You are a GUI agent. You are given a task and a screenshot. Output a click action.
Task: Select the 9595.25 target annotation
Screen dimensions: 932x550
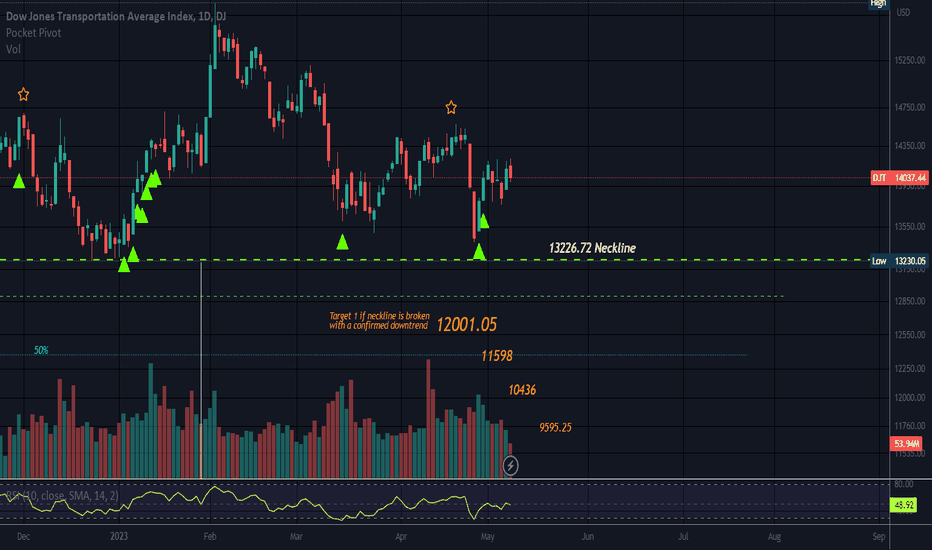point(555,427)
